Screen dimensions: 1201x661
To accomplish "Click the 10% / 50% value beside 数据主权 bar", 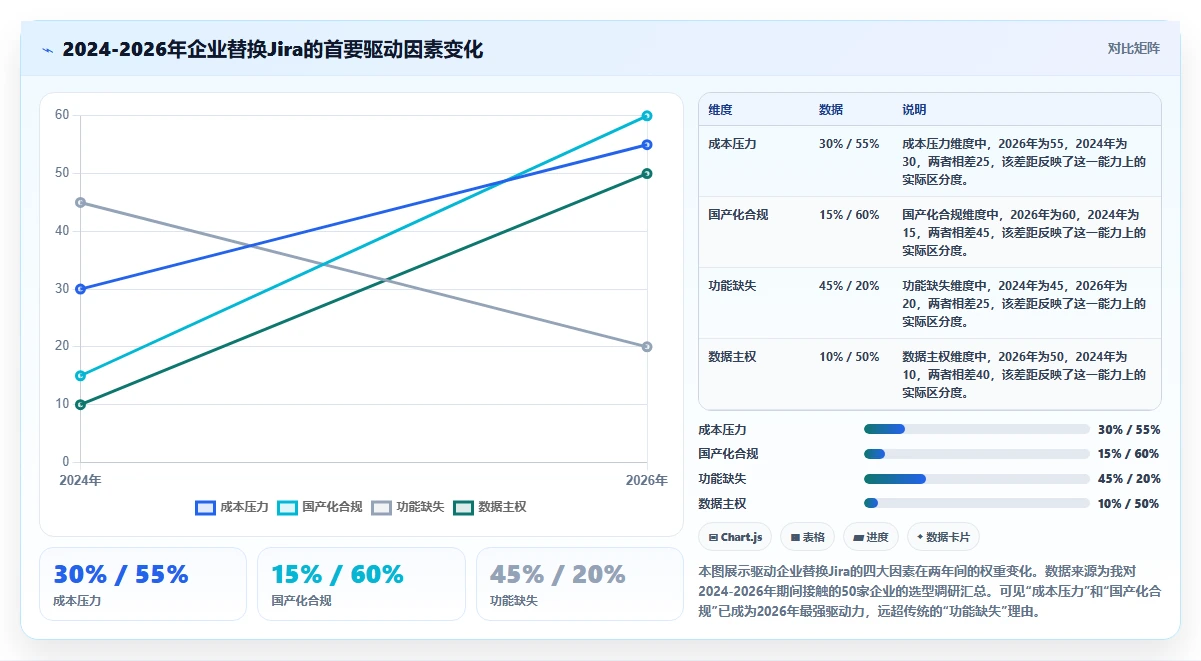I will [x=1129, y=504].
